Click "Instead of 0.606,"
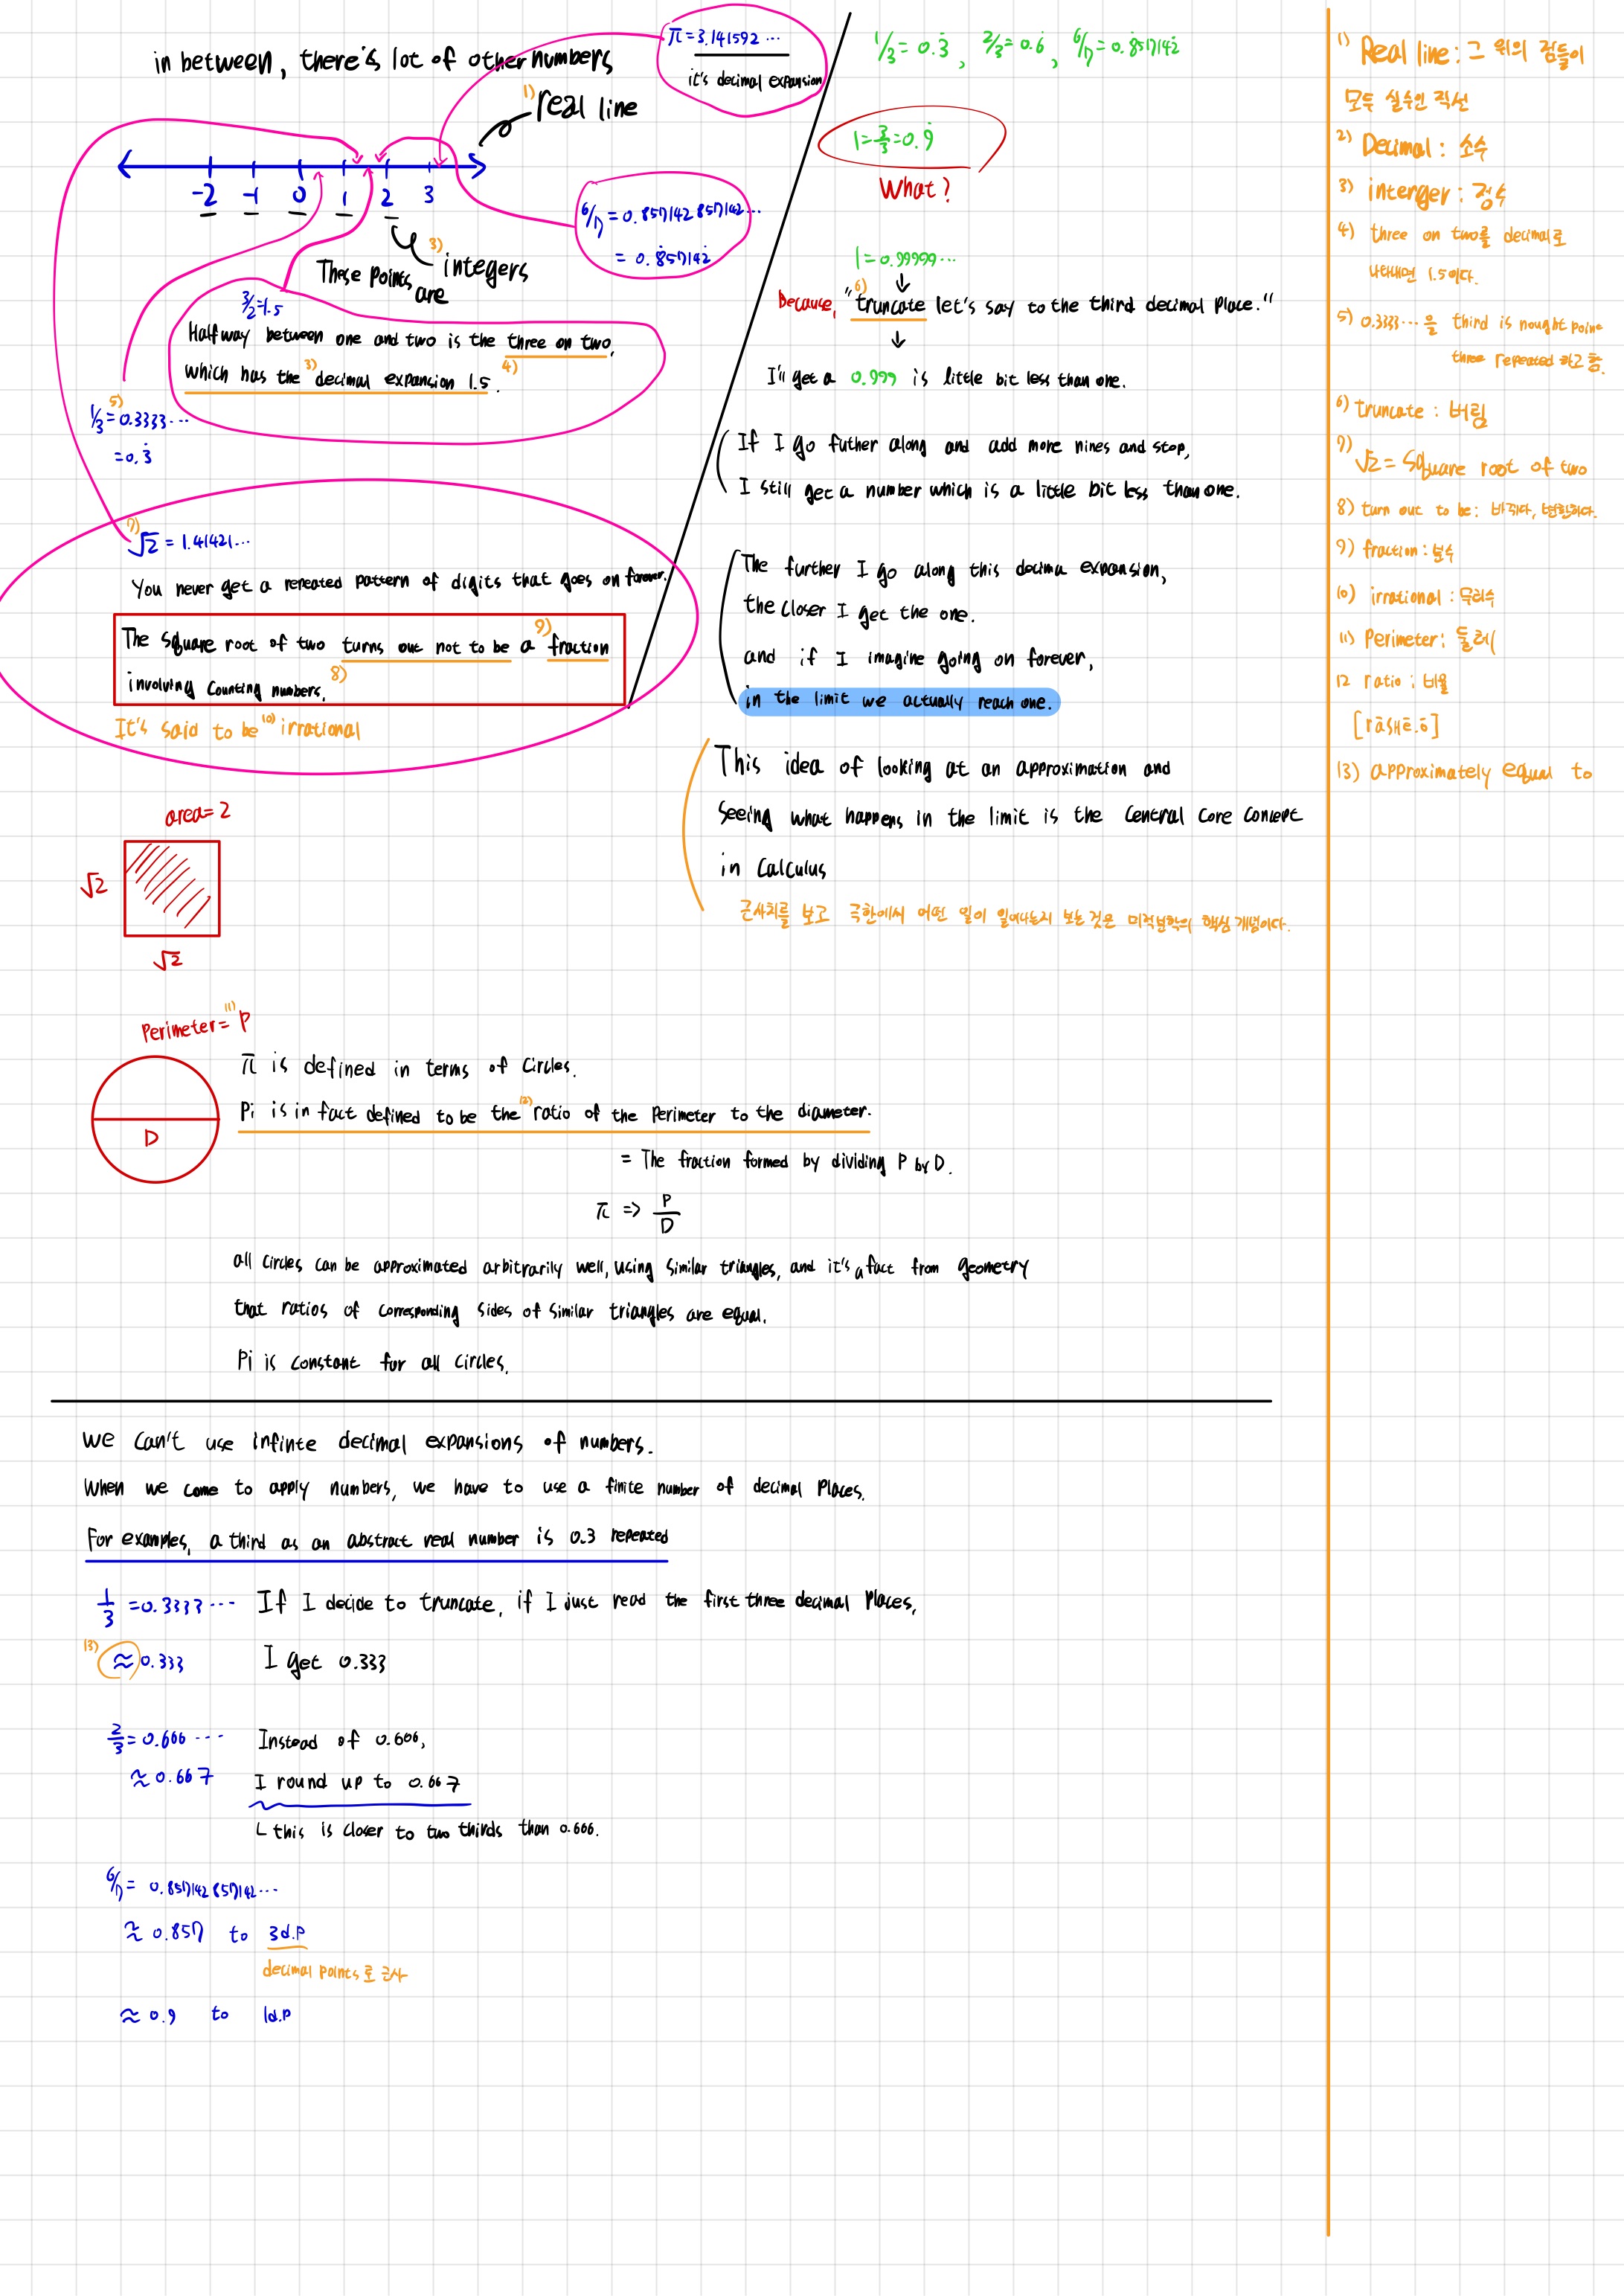This screenshot has width=1624, height=2296. tap(342, 1741)
